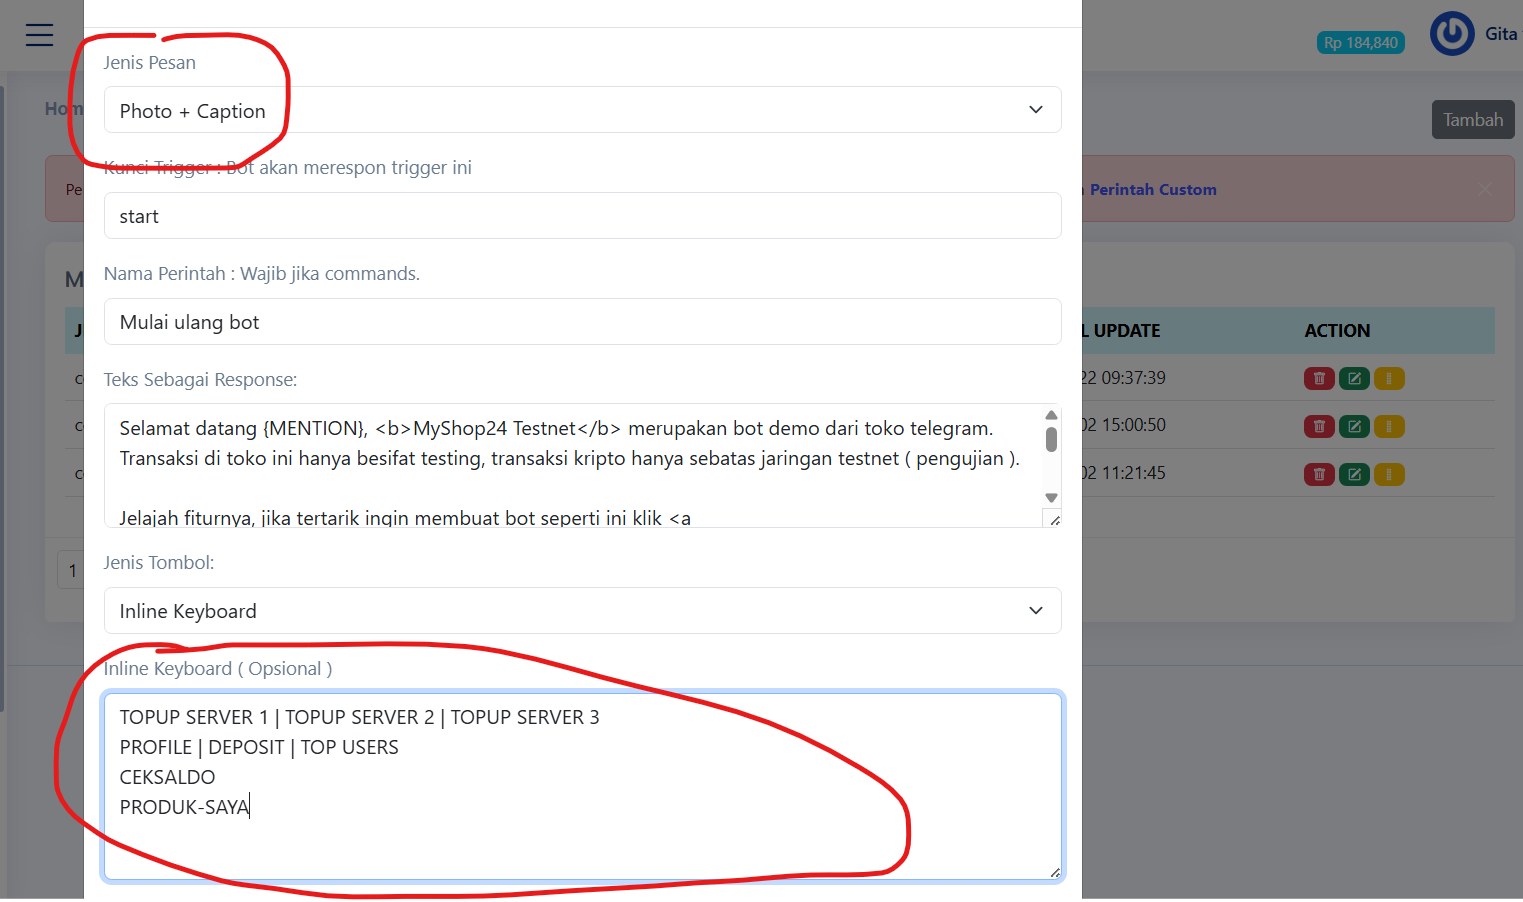Delete the command updated at 09:37:39
The height and width of the screenshot is (902, 1523).
[1318, 379]
